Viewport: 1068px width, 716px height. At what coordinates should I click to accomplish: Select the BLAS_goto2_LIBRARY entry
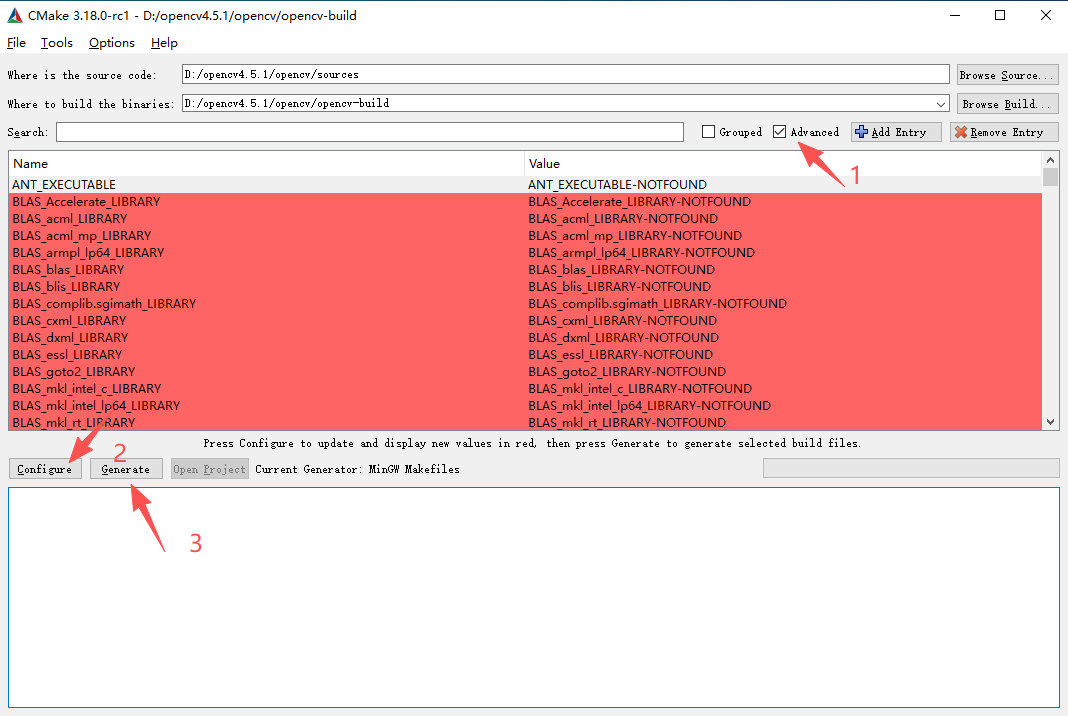click(74, 372)
